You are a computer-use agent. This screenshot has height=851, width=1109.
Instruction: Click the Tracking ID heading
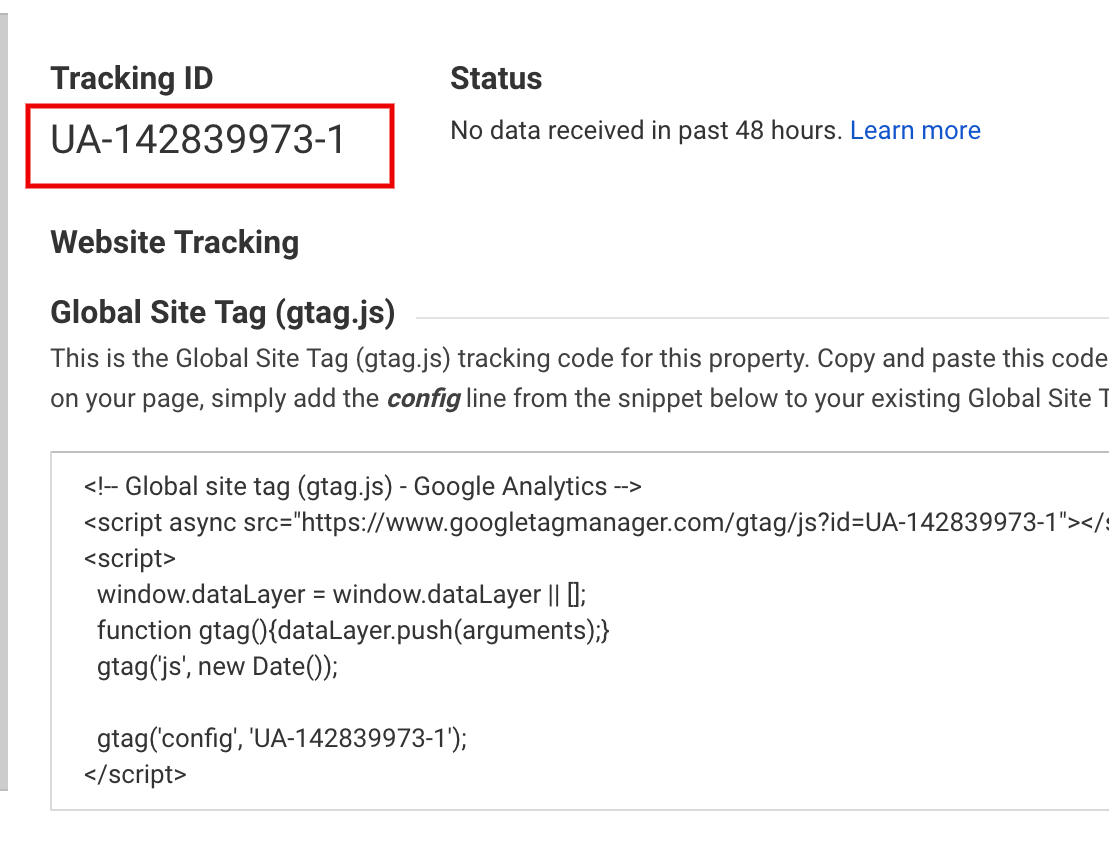130,77
